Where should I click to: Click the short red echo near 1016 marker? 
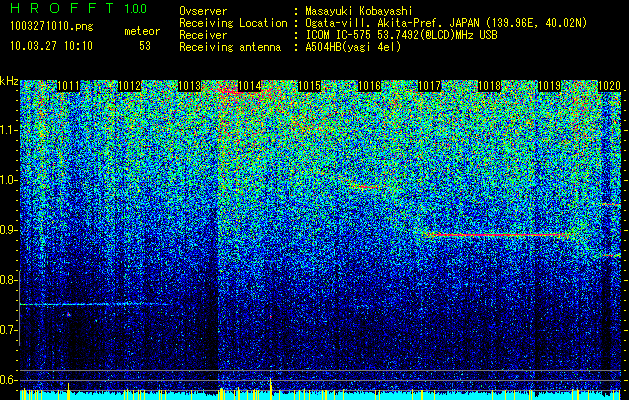pos(363,187)
